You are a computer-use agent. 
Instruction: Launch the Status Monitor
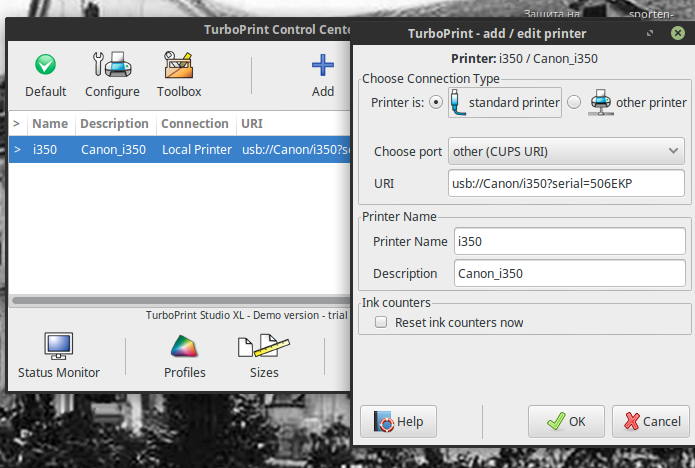(x=59, y=355)
